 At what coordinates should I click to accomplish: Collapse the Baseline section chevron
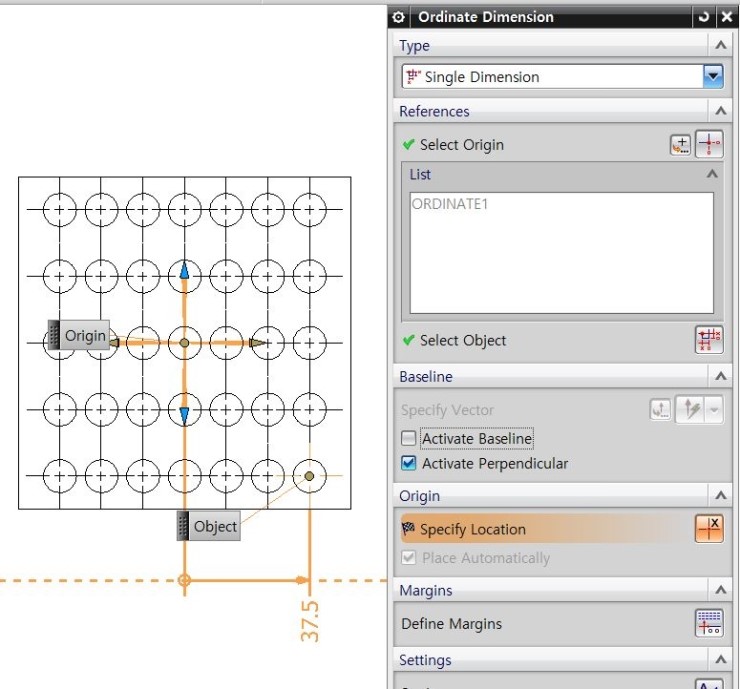720,376
